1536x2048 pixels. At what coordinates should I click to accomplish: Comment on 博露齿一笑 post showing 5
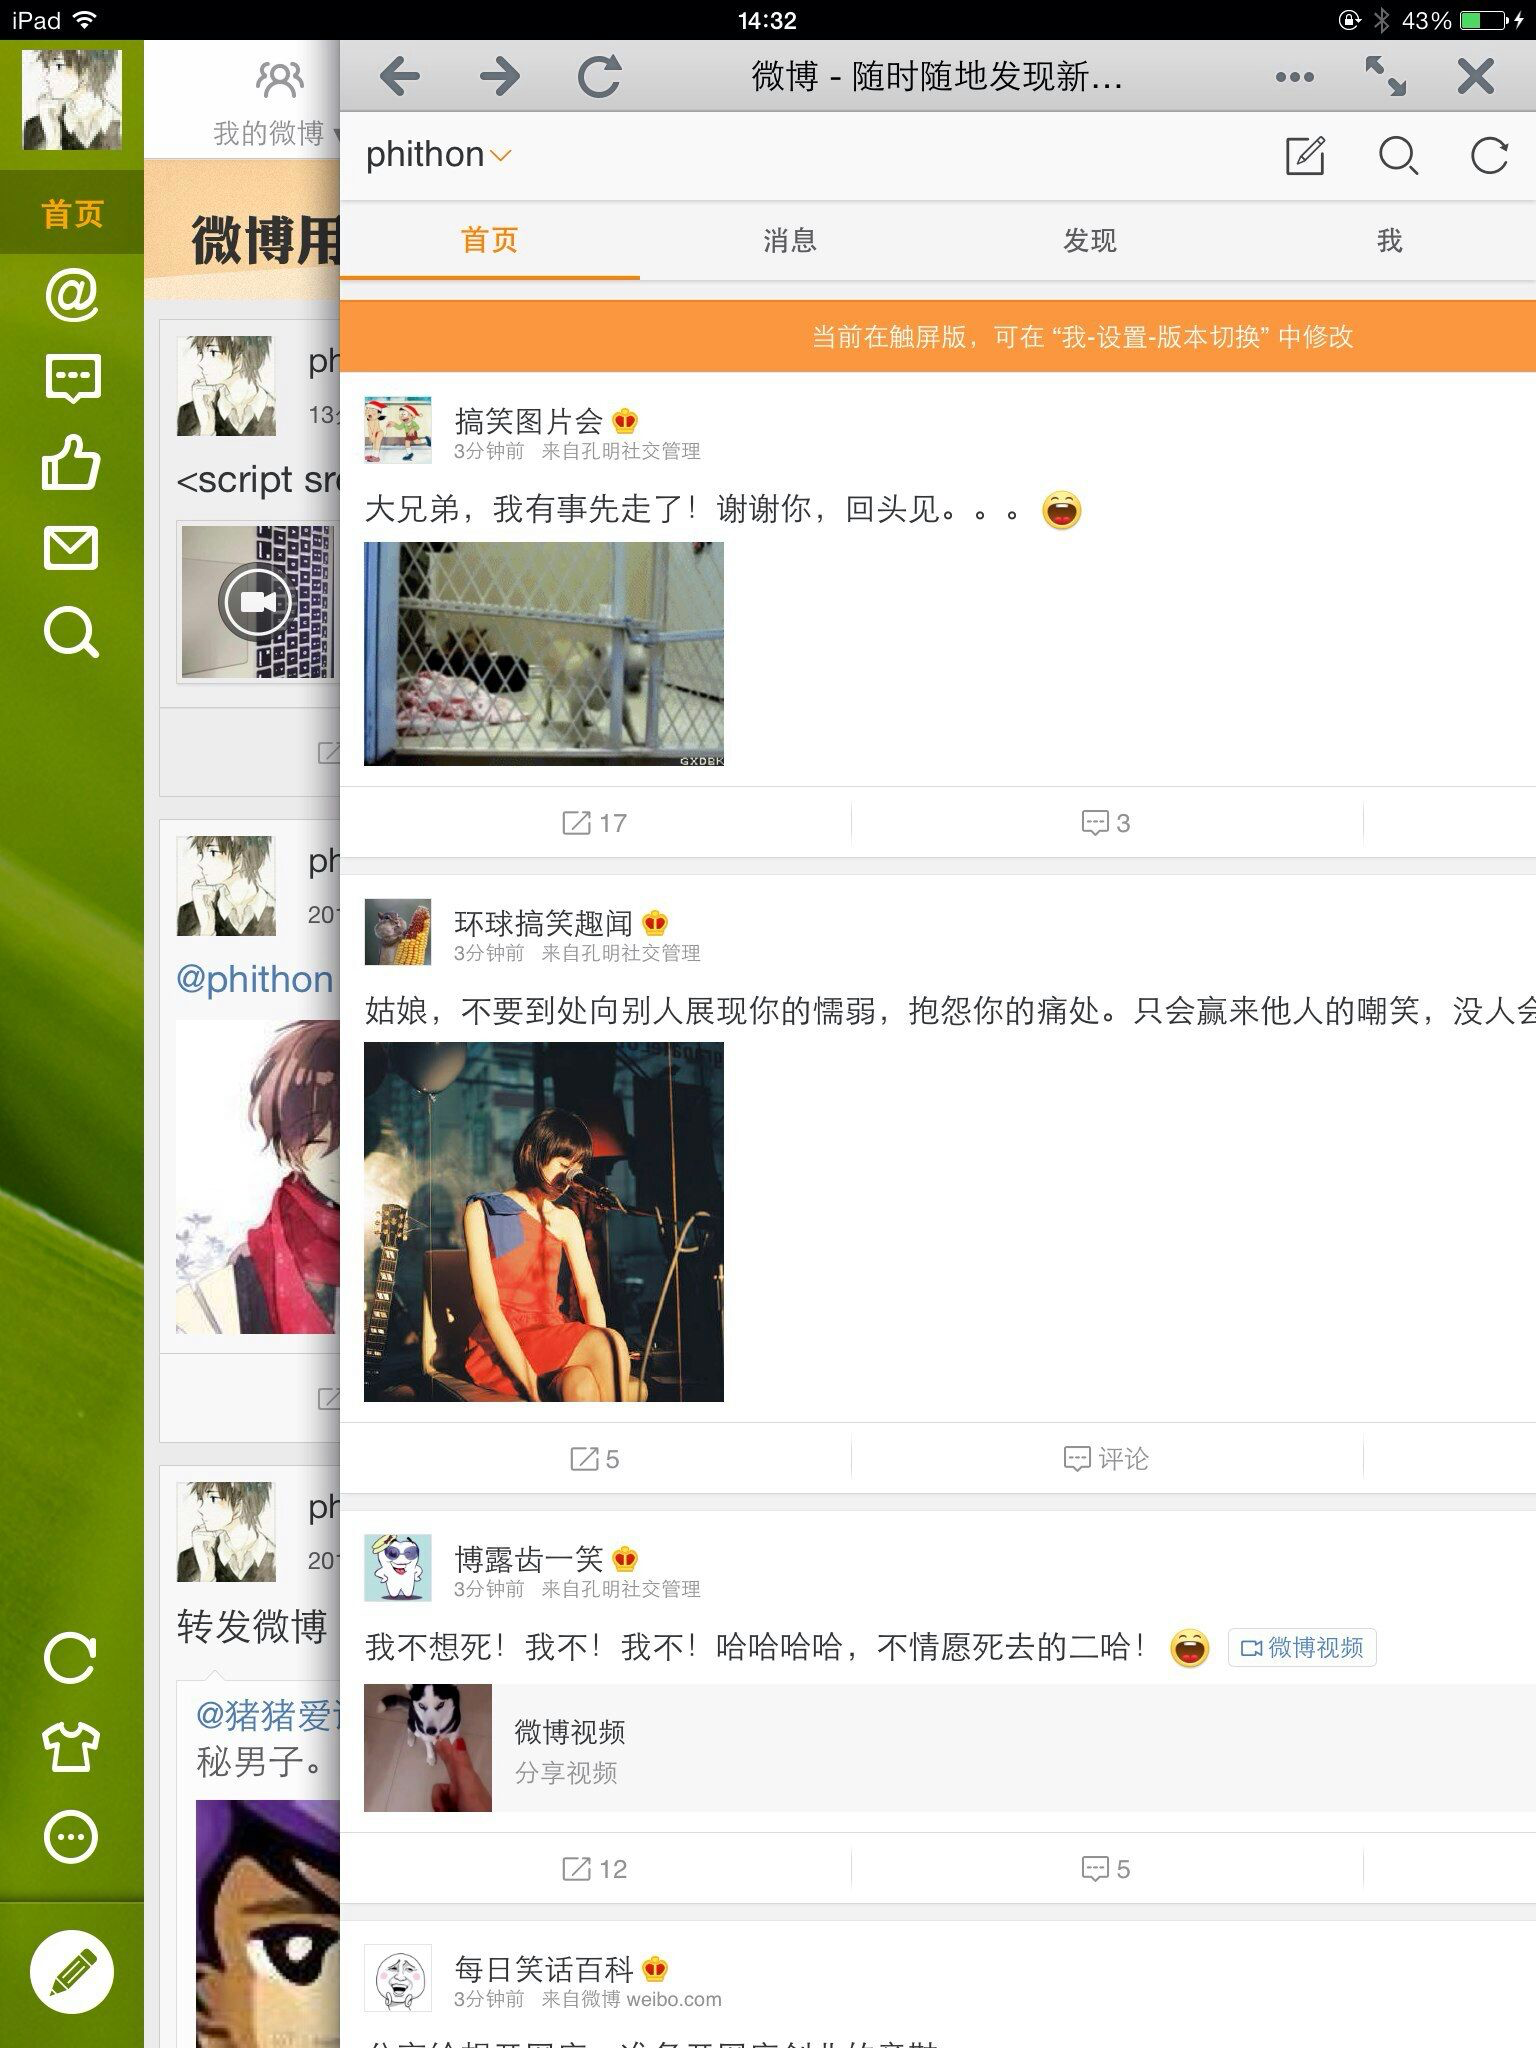pyautogui.click(x=1106, y=1869)
